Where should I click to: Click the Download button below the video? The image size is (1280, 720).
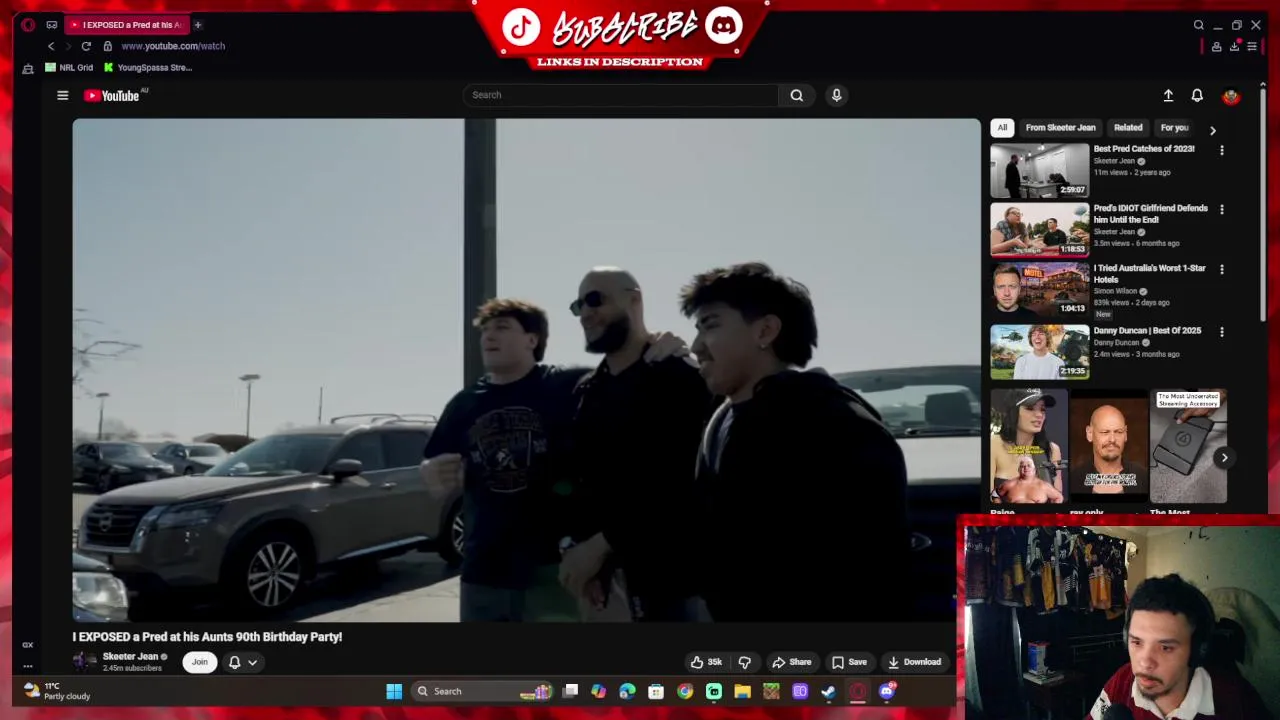pos(914,662)
